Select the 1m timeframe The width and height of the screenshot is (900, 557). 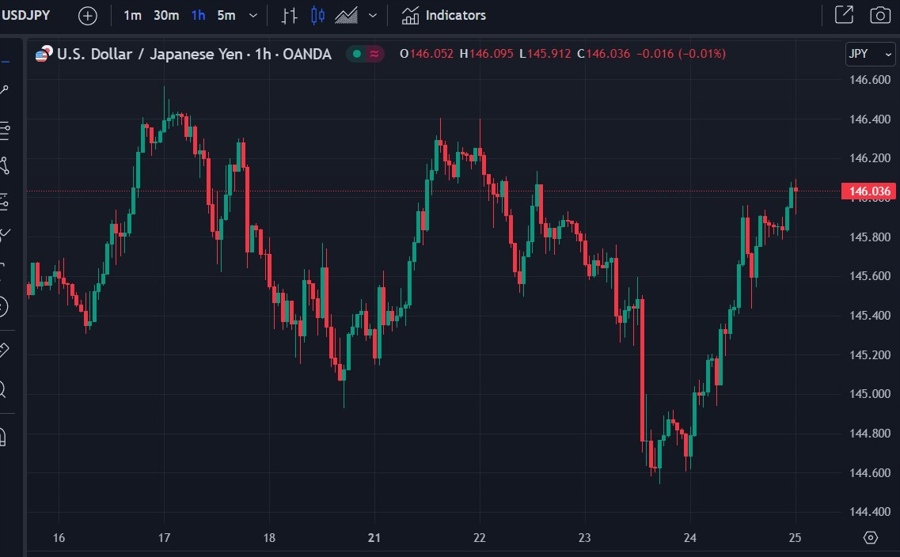(132, 16)
